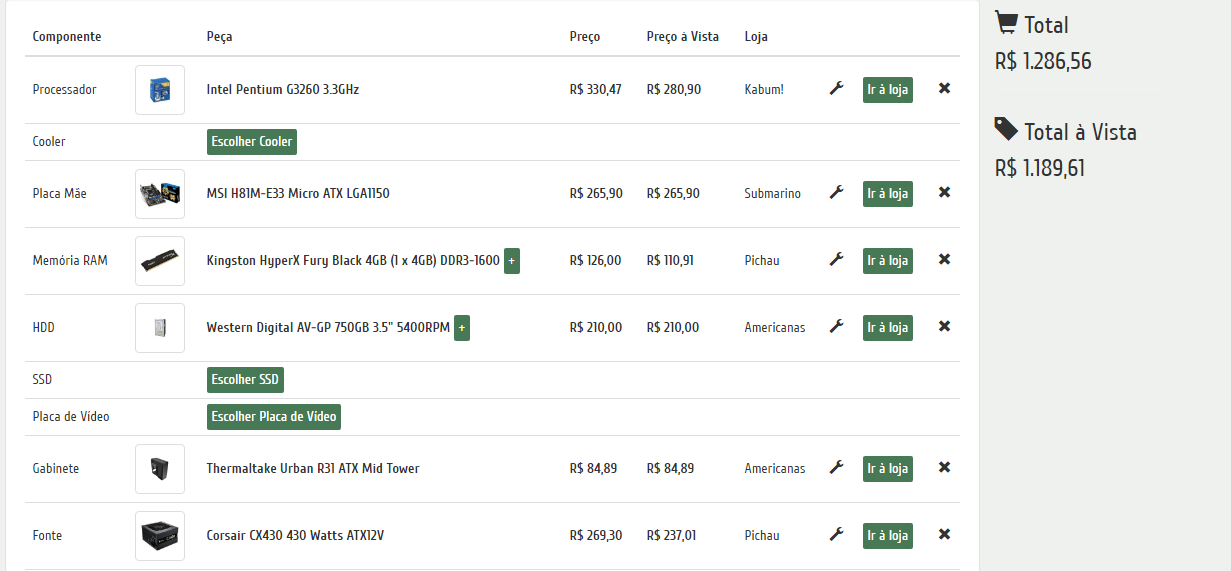Viewport: 1231px width, 571px height.
Task: Click the wrench icon in the Processador row
Action: point(837,89)
